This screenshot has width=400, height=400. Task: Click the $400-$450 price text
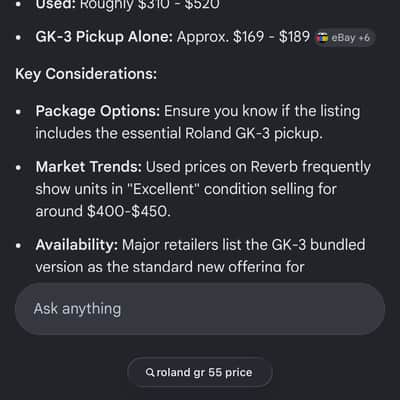[128, 211]
